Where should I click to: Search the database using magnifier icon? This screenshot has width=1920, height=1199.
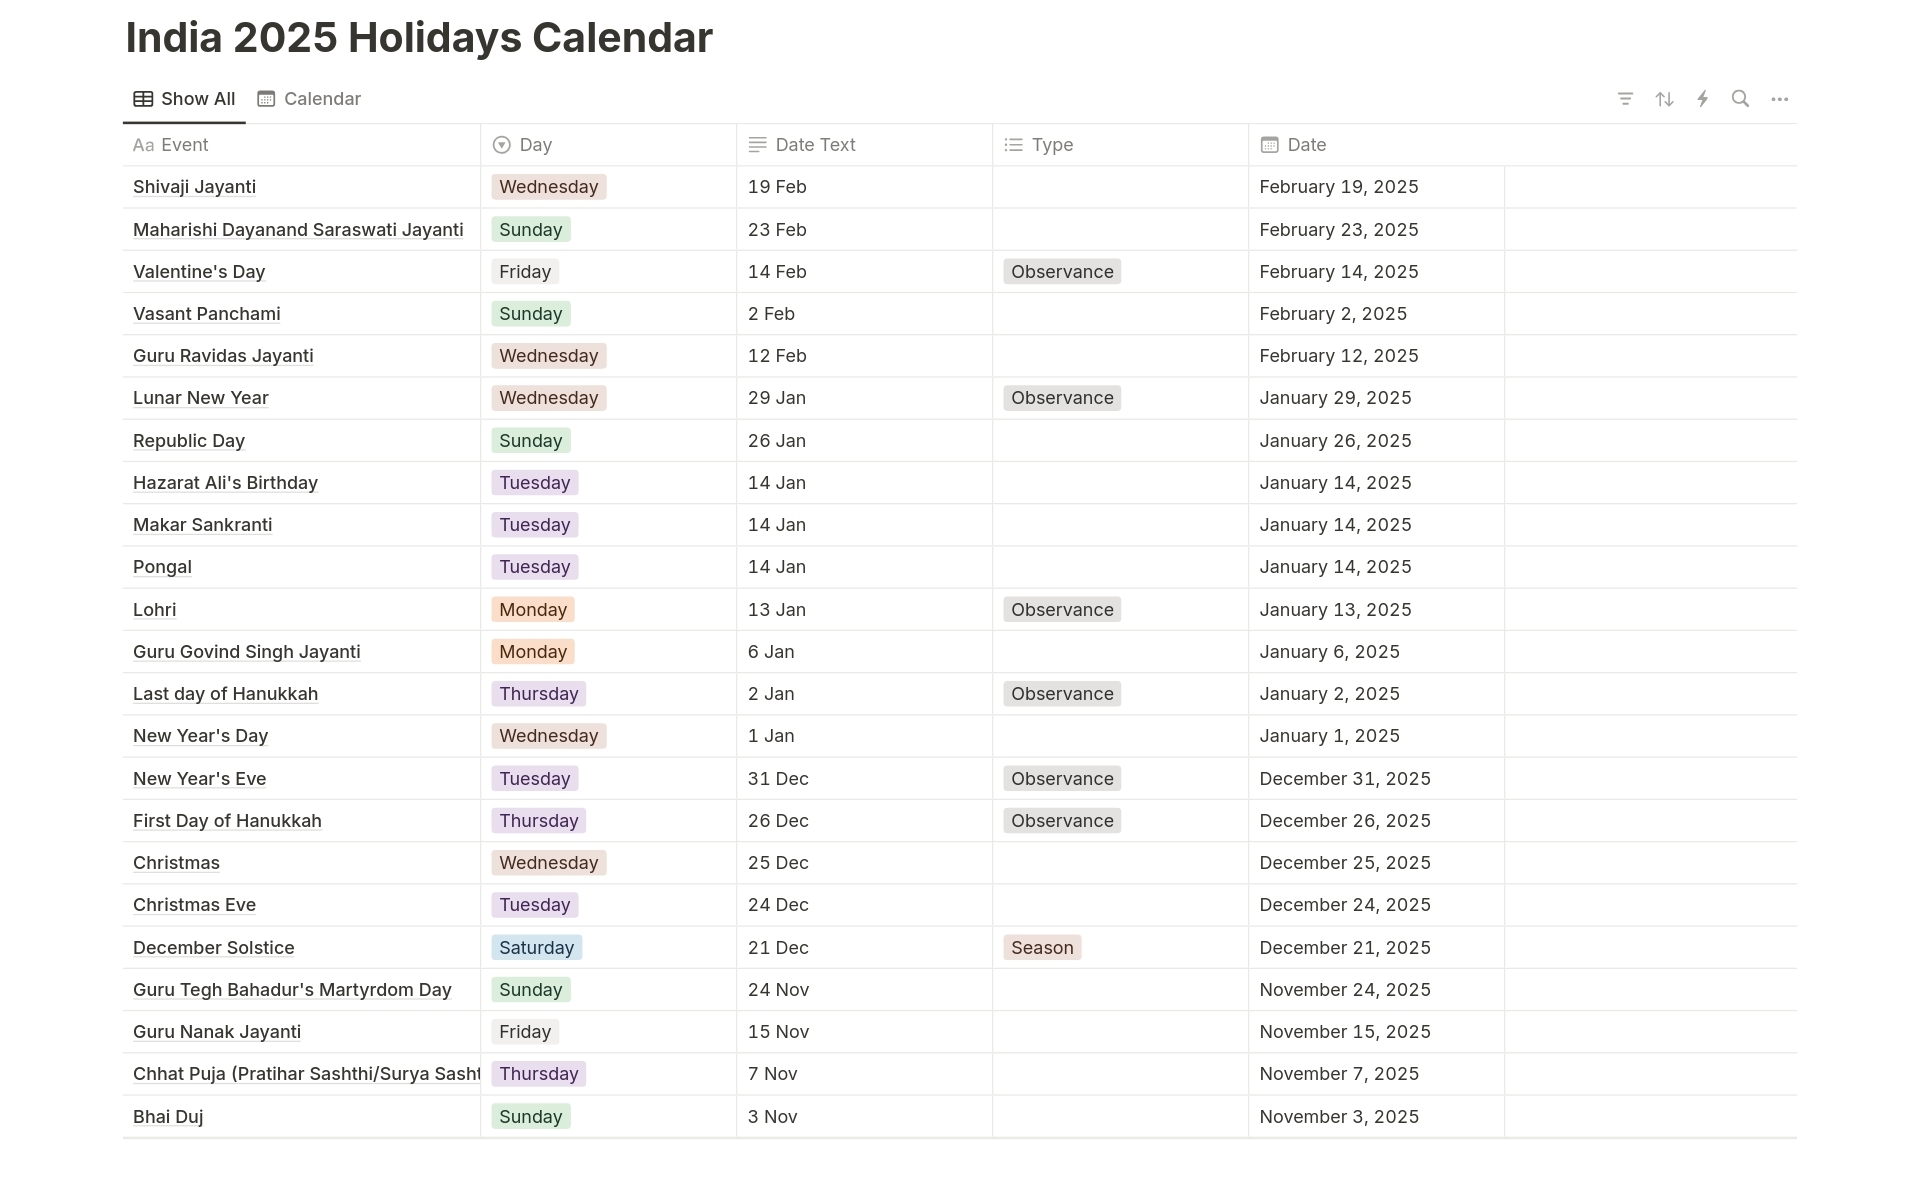click(1741, 98)
